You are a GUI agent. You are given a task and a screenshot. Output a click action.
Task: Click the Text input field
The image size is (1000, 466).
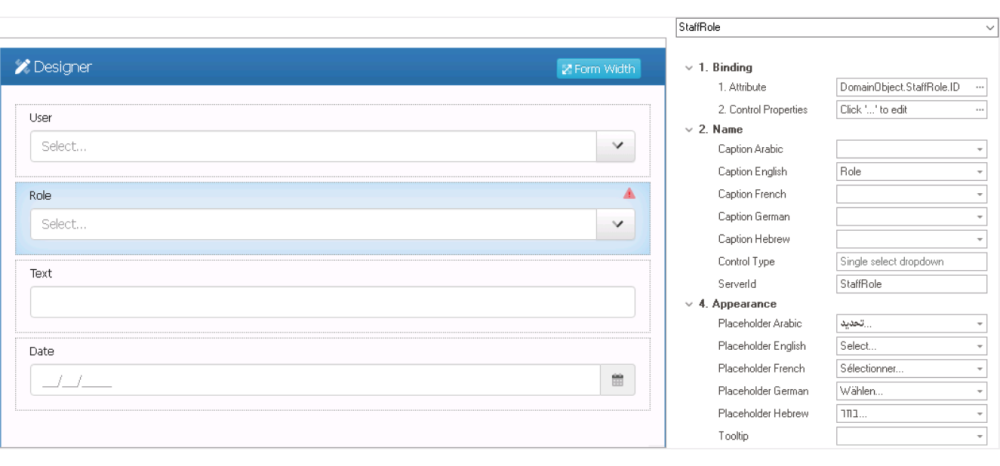point(332,302)
